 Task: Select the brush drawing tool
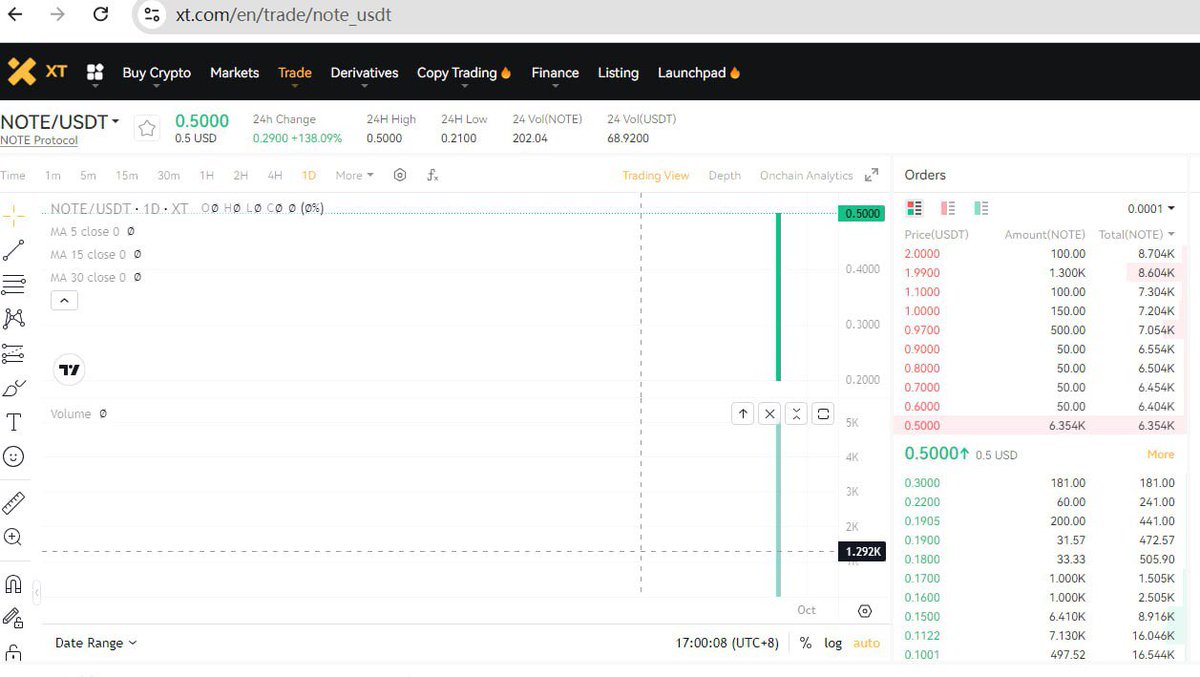coord(14,388)
